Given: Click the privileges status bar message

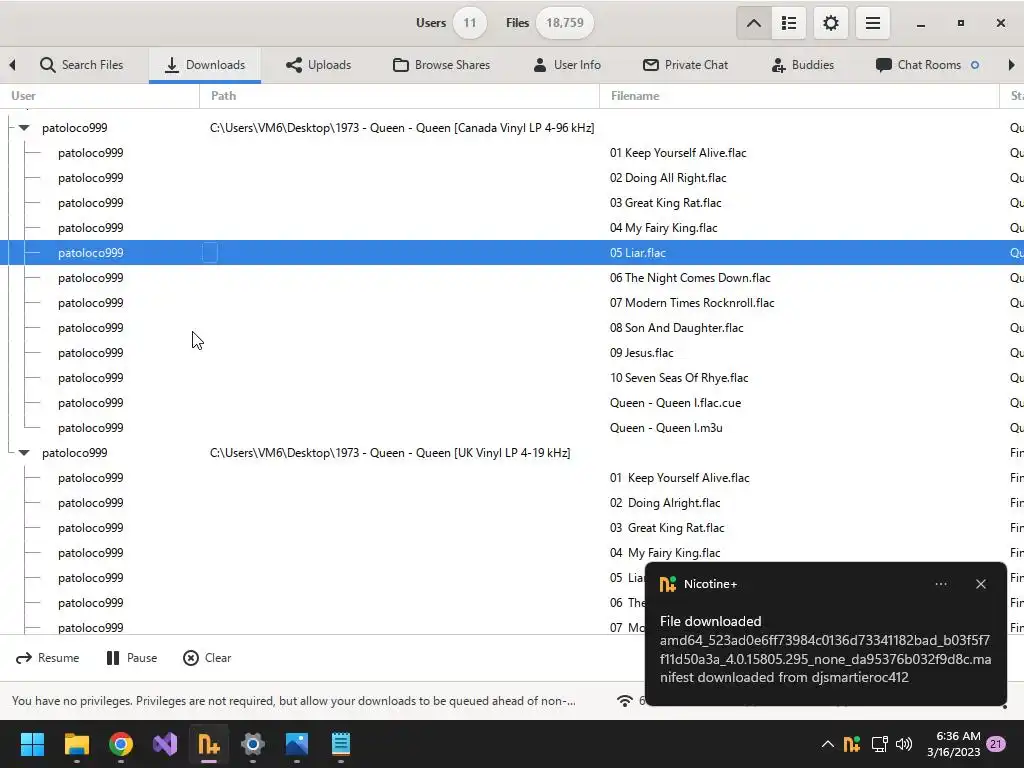Looking at the screenshot, I should [x=294, y=701].
